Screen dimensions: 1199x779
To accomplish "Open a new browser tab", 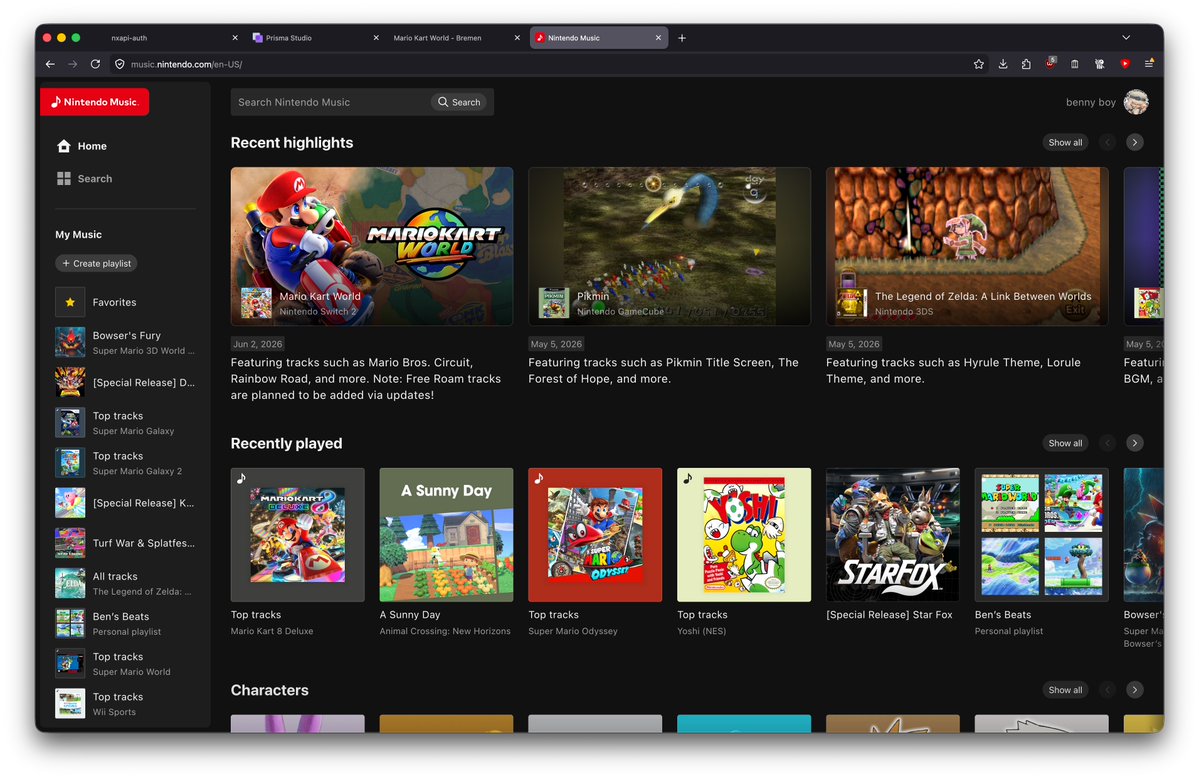I will click(x=682, y=37).
